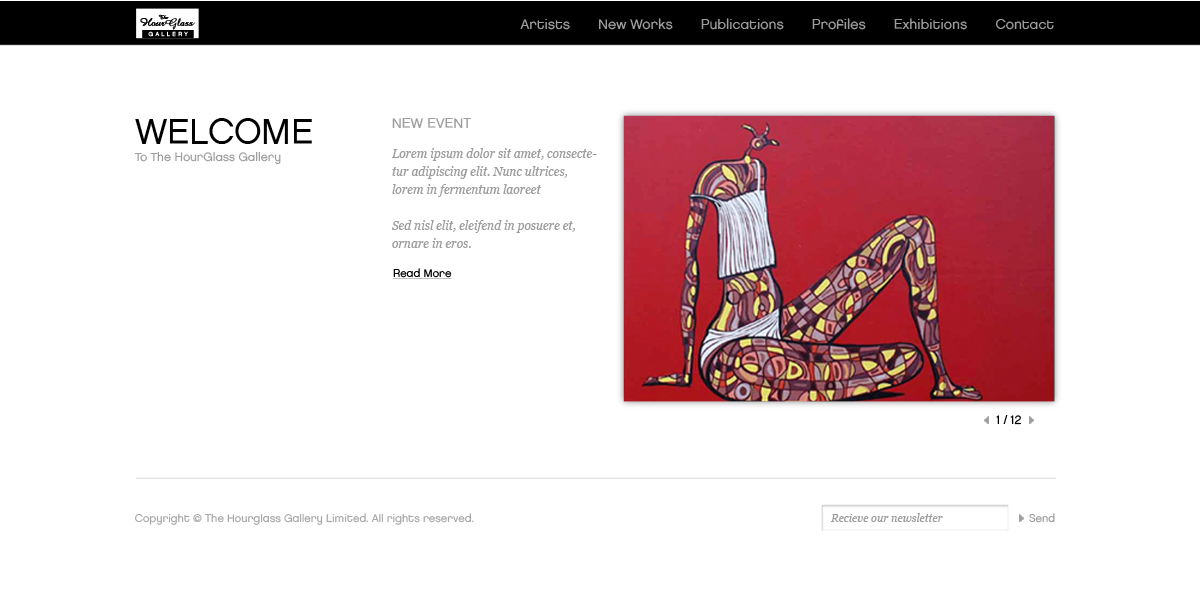1200x590 pixels.
Task: Click the copyright notice text
Action: [304, 518]
